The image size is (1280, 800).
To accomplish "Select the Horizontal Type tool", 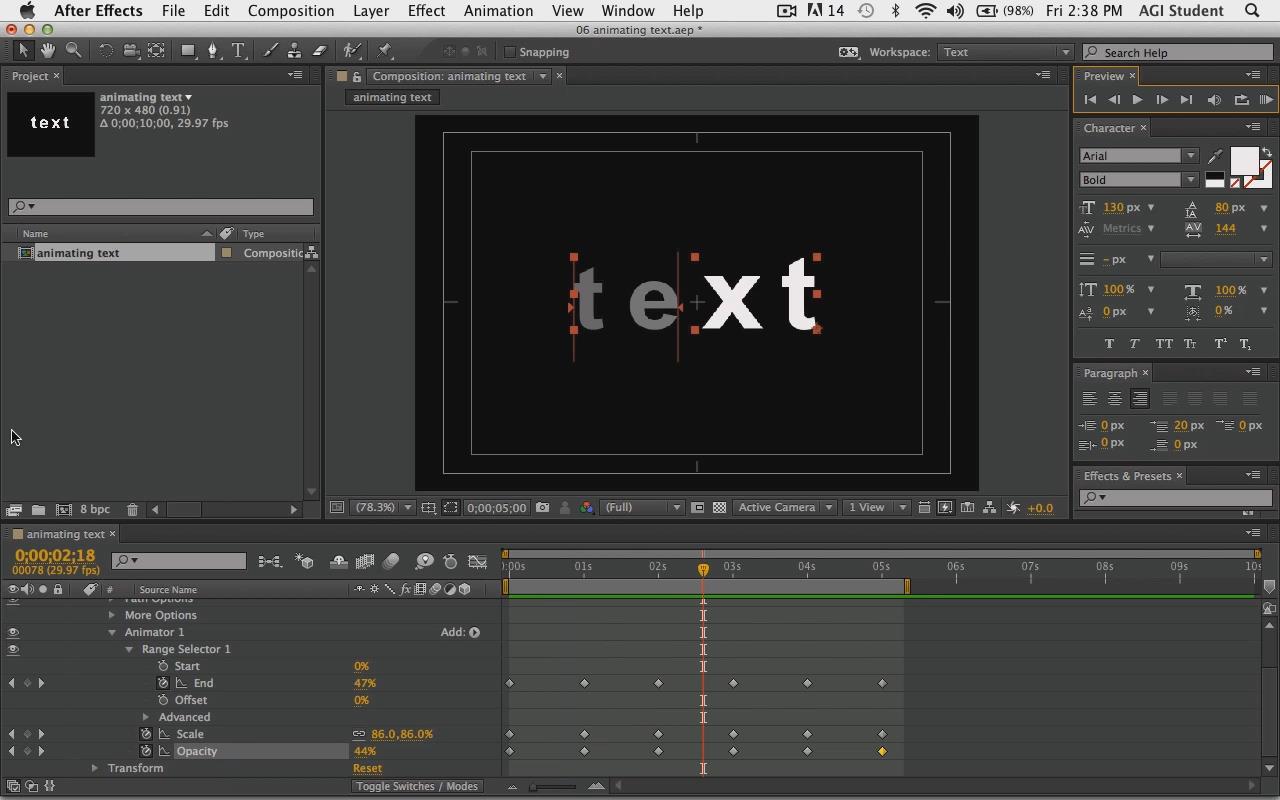I will click(239, 51).
